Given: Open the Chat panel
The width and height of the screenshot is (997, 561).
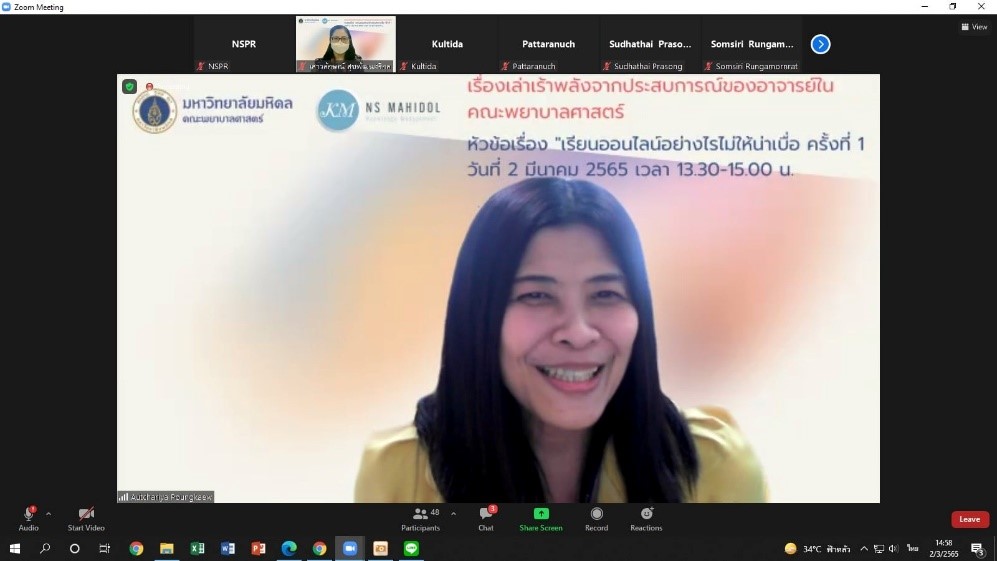Looking at the screenshot, I should (x=486, y=518).
